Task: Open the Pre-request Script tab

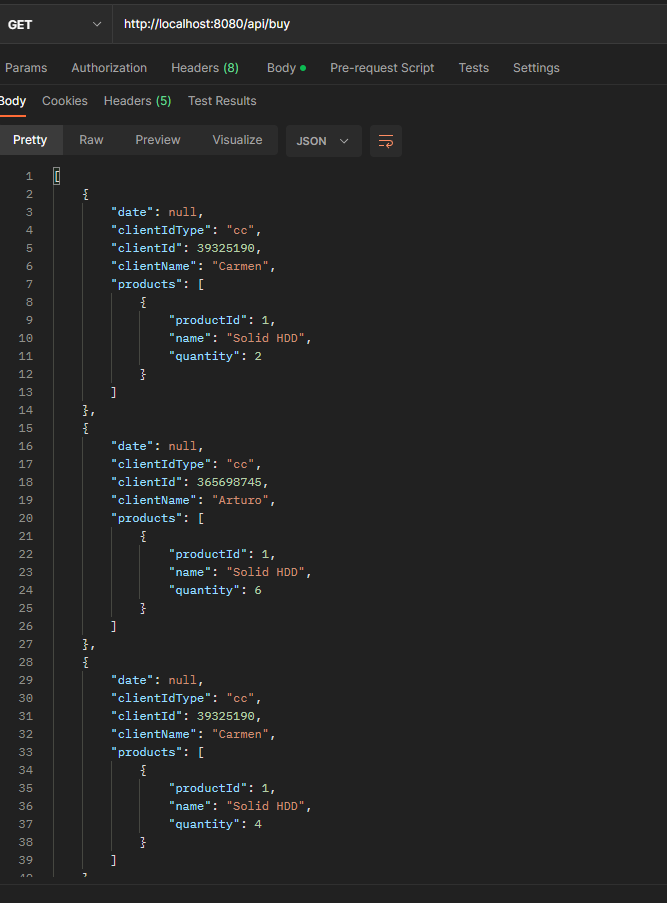Action: 382,68
